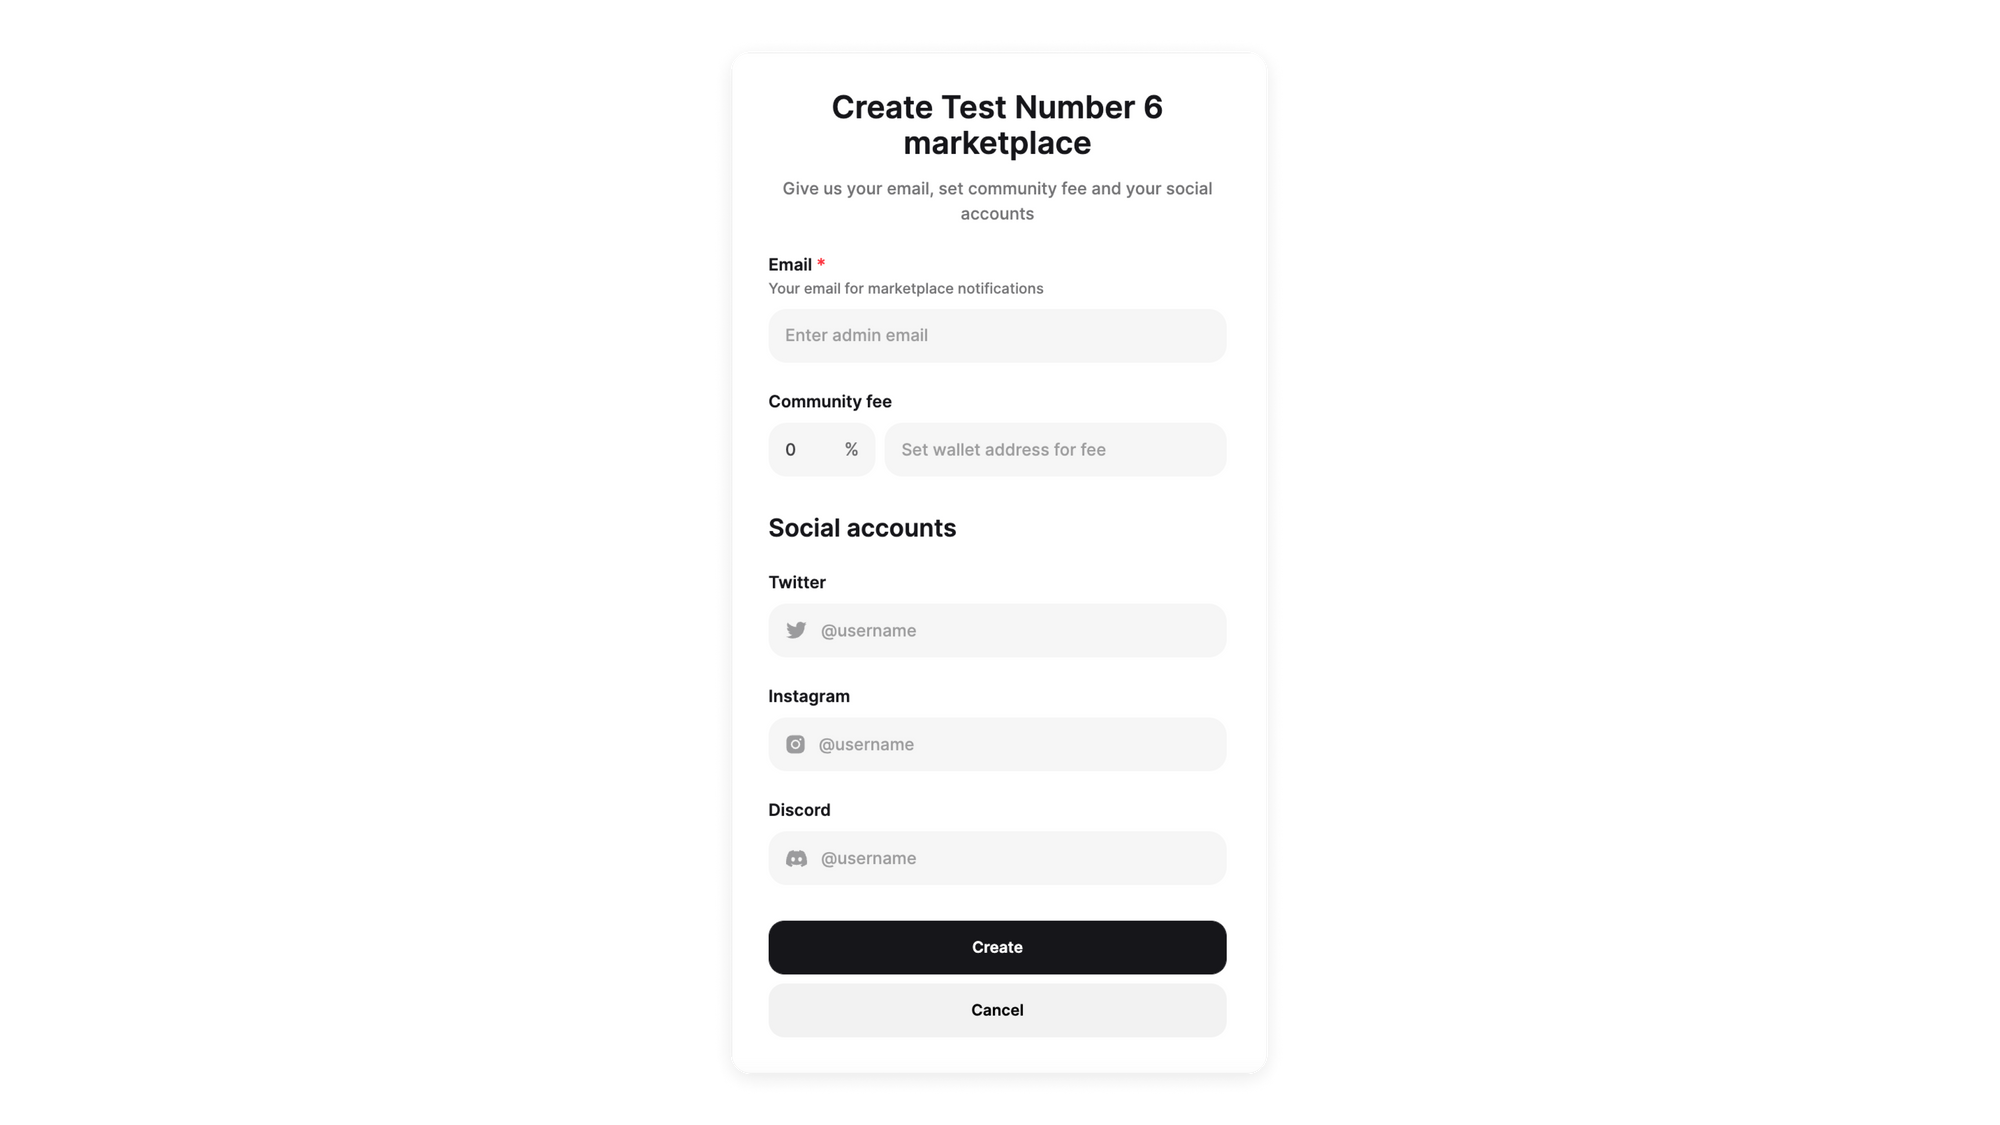Click the Create button to submit

pyautogui.click(x=997, y=946)
